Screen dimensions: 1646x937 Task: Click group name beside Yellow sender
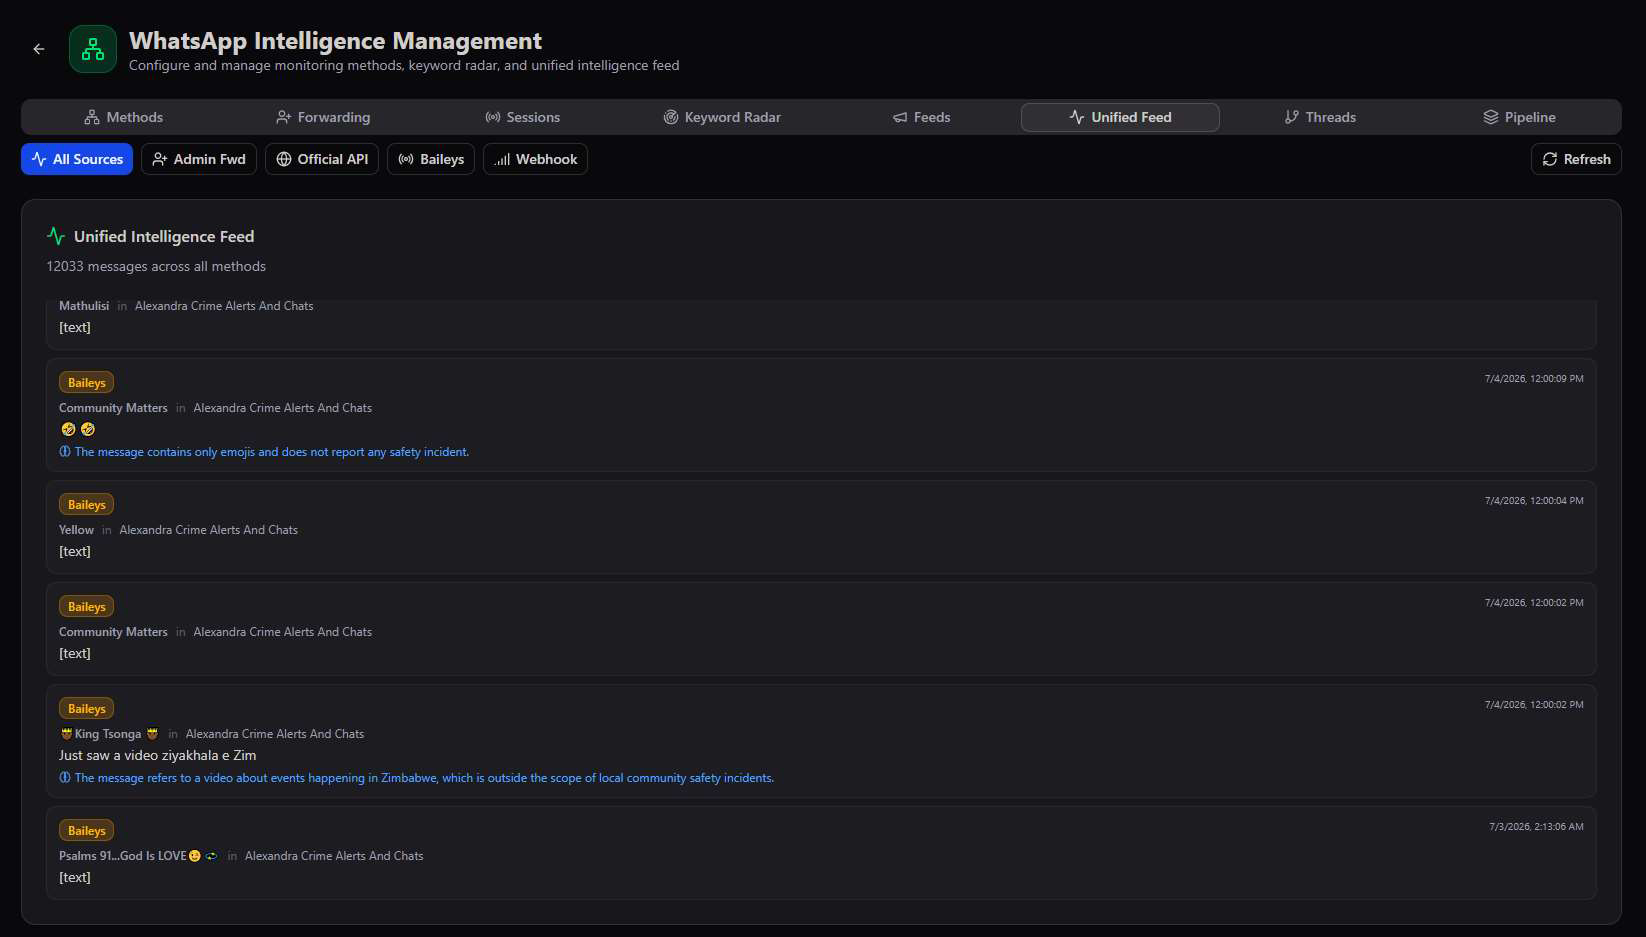pyautogui.click(x=209, y=530)
